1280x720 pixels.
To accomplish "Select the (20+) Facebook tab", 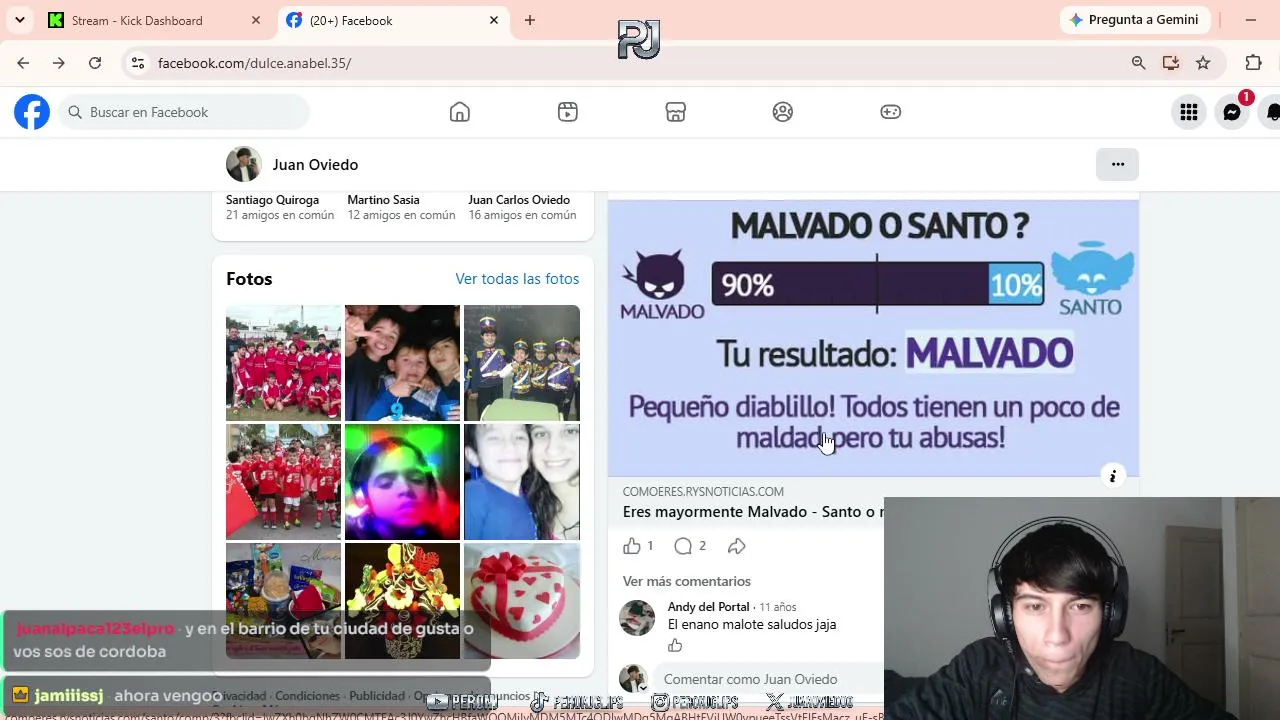I will tap(392, 20).
